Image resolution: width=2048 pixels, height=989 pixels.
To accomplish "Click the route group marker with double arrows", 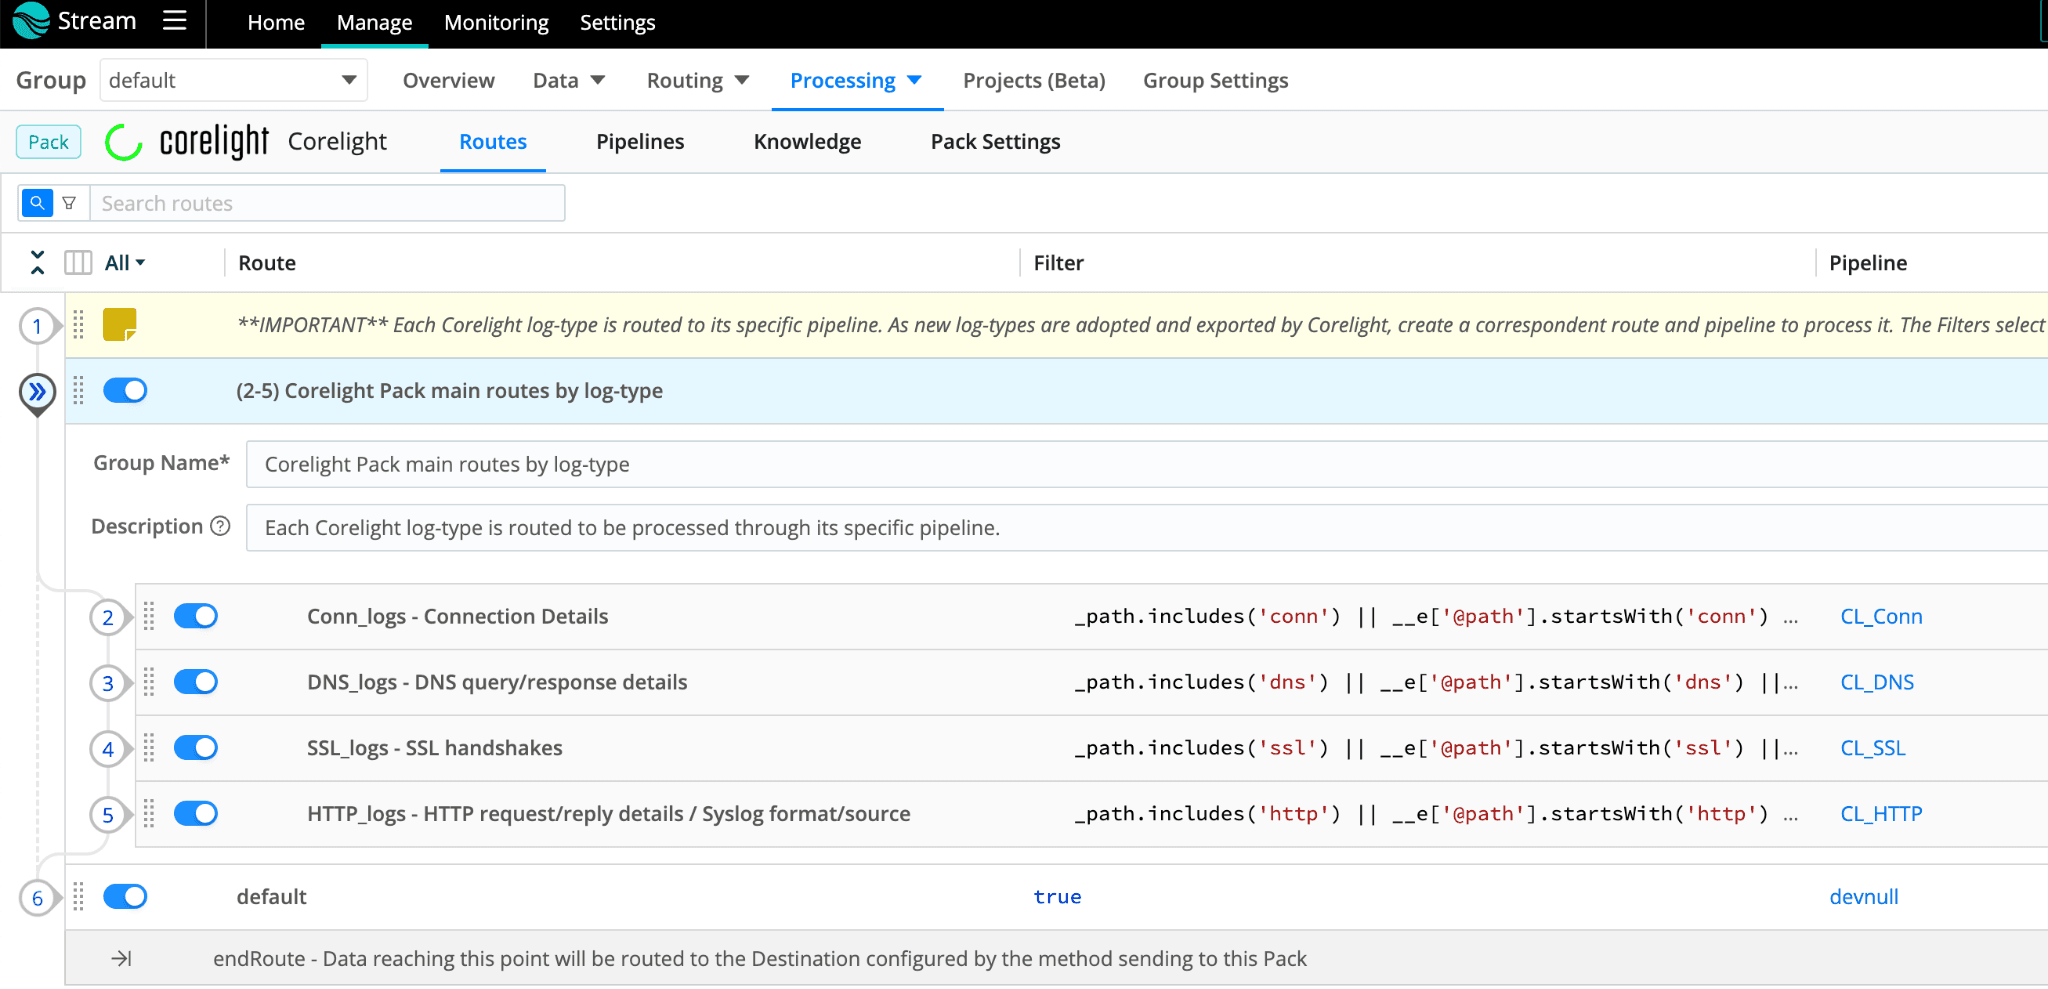I will 37,391.
